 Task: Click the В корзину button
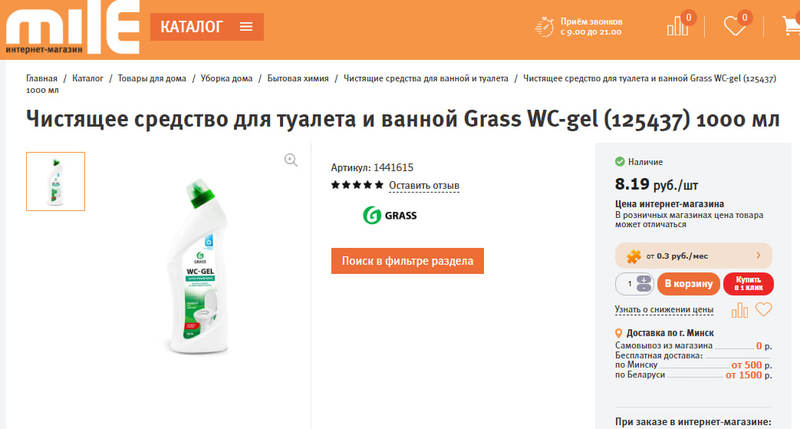click(689, 284)
